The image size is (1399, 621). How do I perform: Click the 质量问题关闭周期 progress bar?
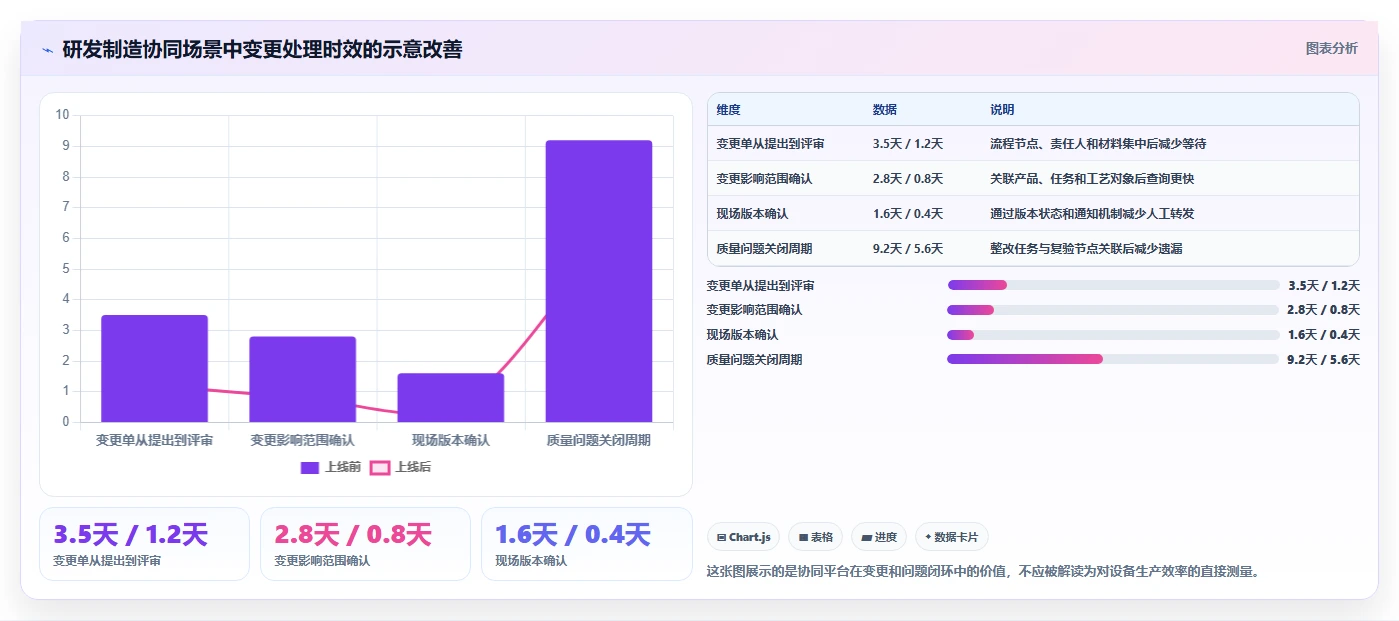(1113, 359)
